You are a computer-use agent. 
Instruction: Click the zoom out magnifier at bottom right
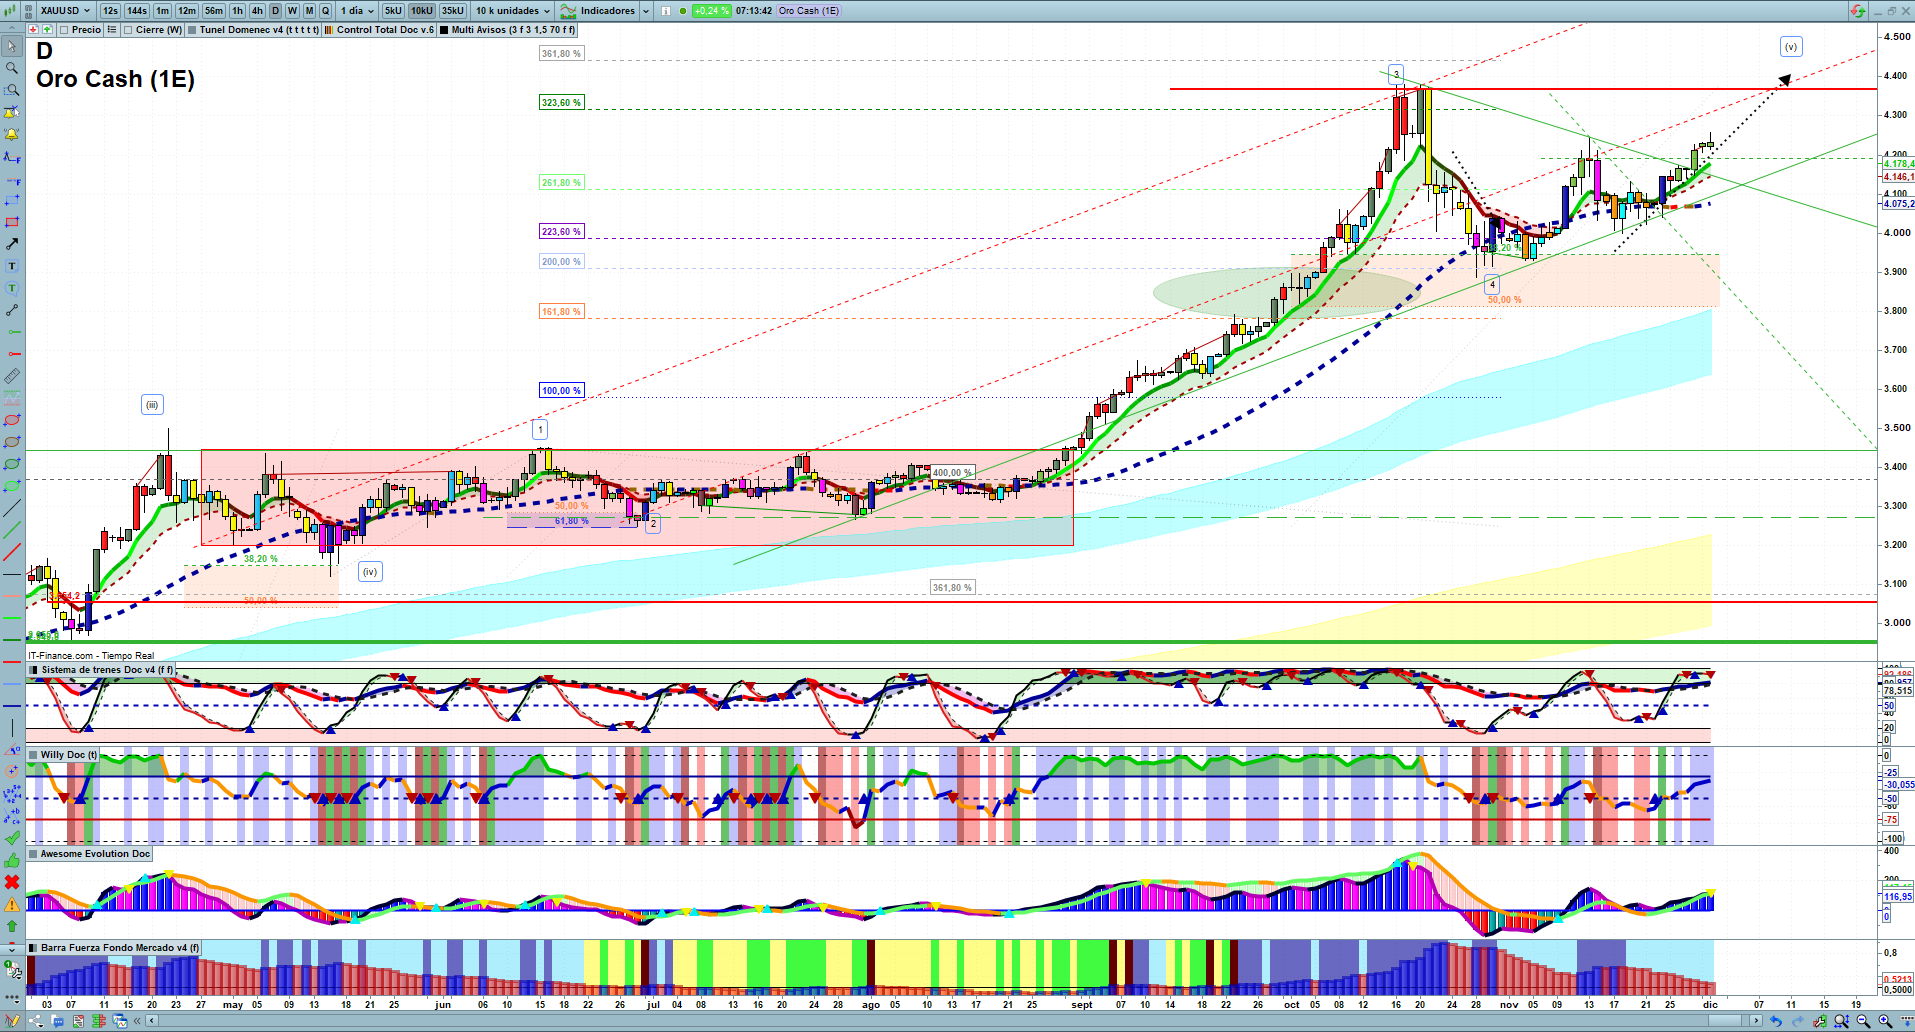pyautogui.click(x=1863, y=1021)
